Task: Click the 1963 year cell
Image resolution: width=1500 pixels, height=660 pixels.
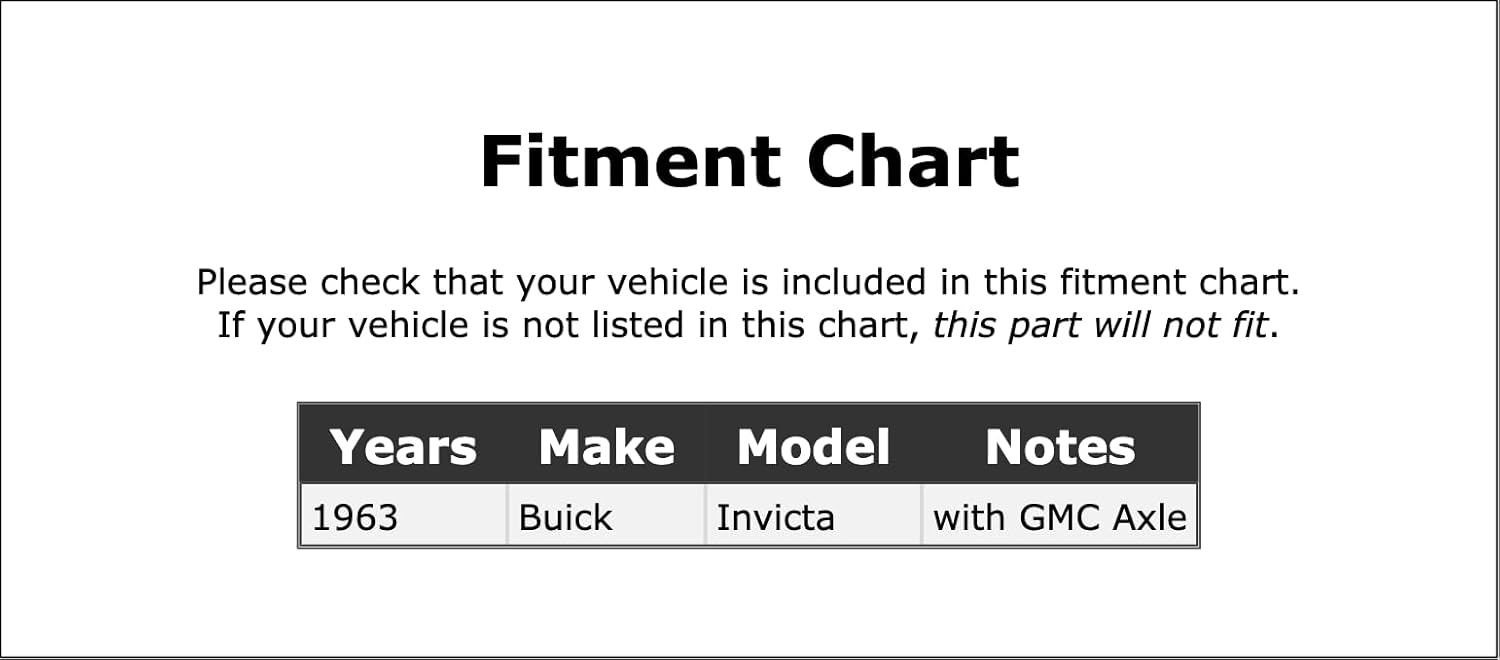Action: (x=355, y=518)
